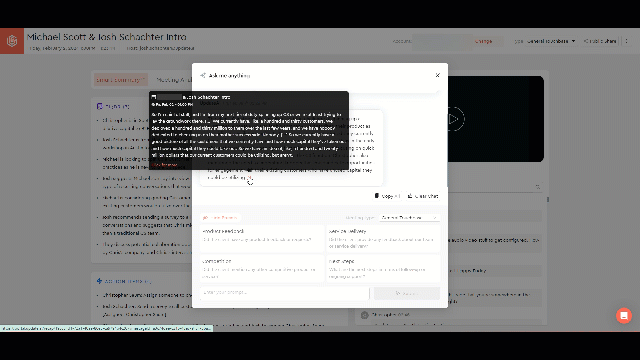This screenshot has height=360, width=640.
Task: Click the Clear Chat button
Action: coord(423,196)
